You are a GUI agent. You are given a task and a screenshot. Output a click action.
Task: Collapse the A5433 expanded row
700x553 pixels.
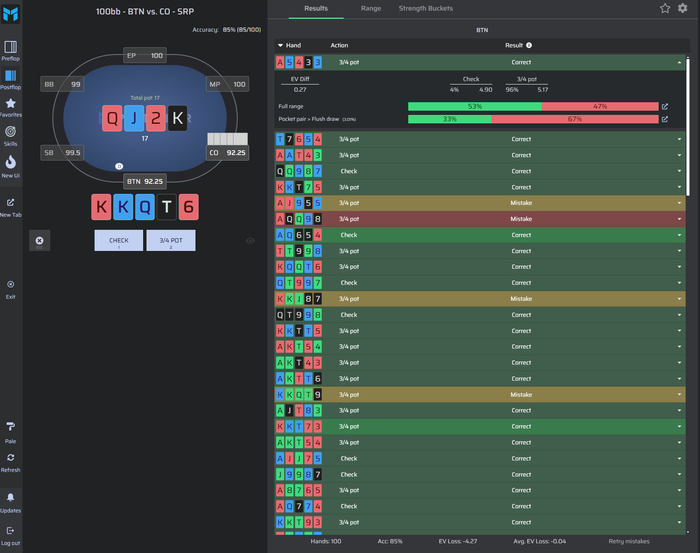click(x=679, y=62)
